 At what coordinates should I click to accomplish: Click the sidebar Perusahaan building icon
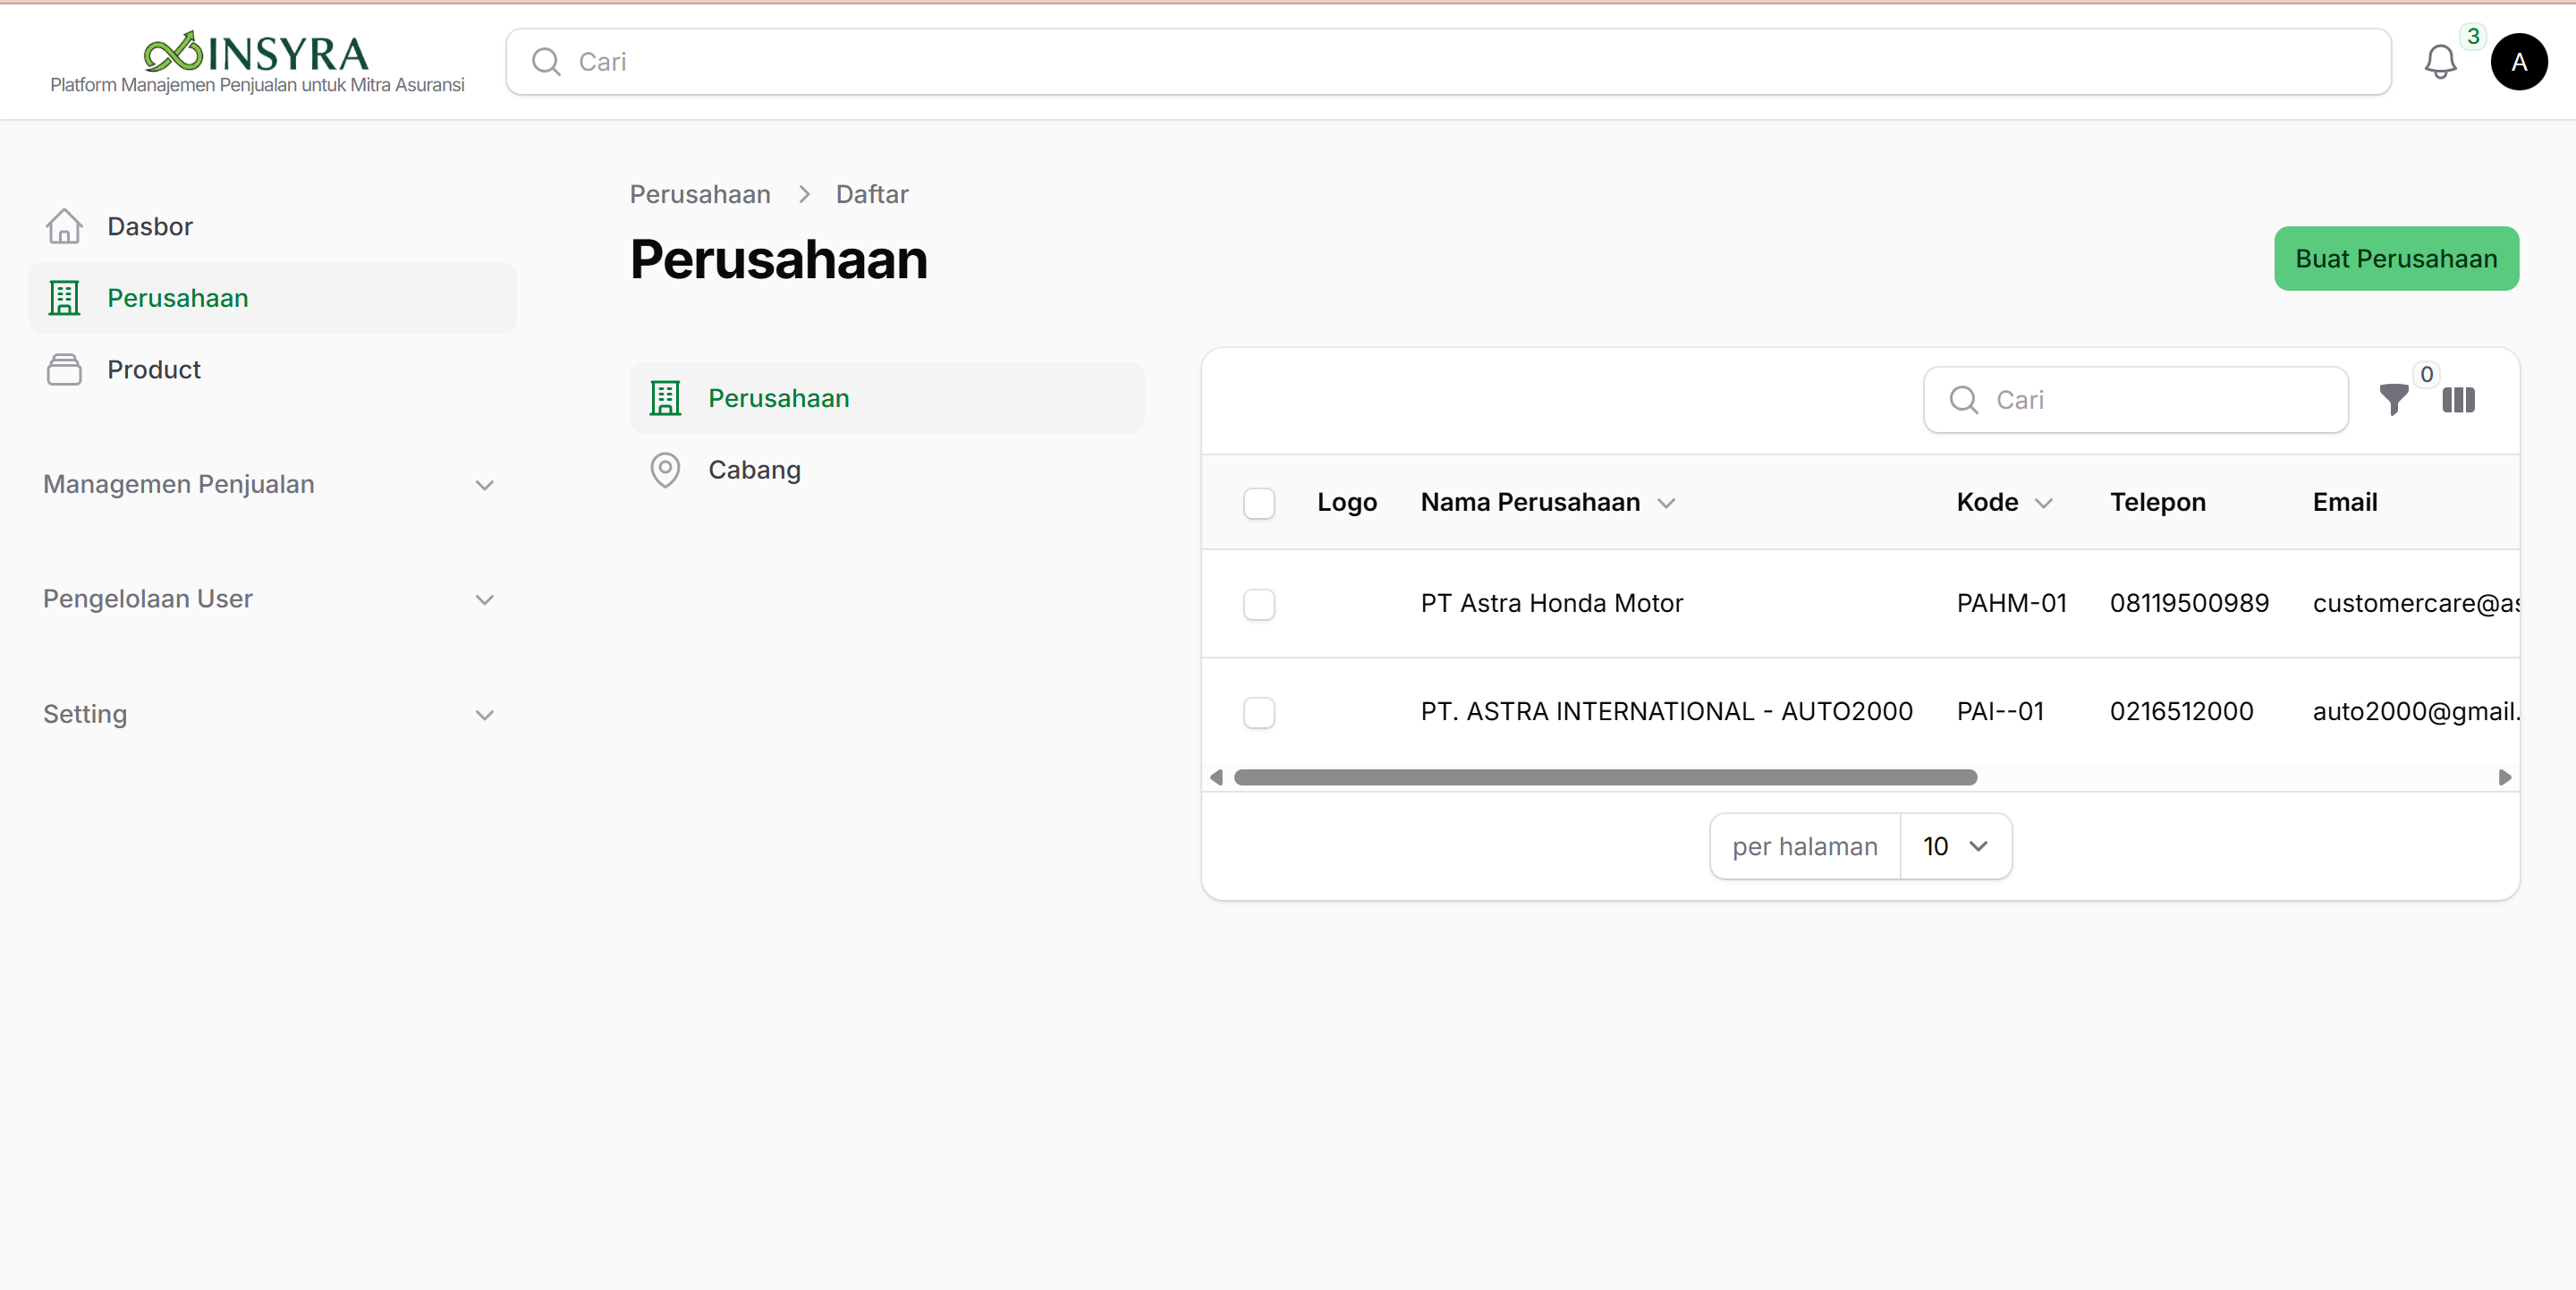tap(64, 298)
